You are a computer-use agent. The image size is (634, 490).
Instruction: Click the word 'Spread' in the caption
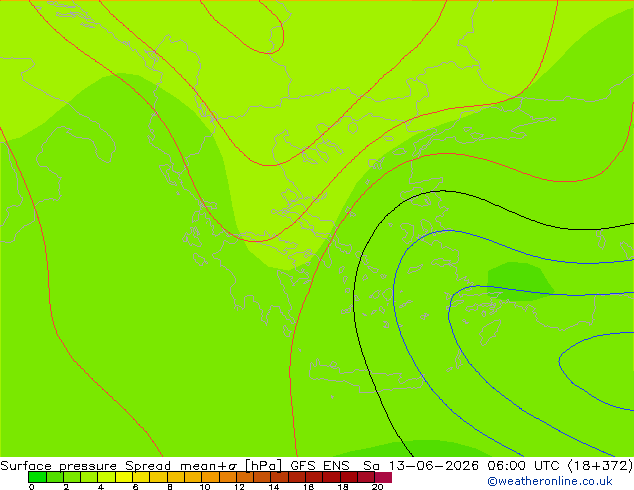coord(148,466)
